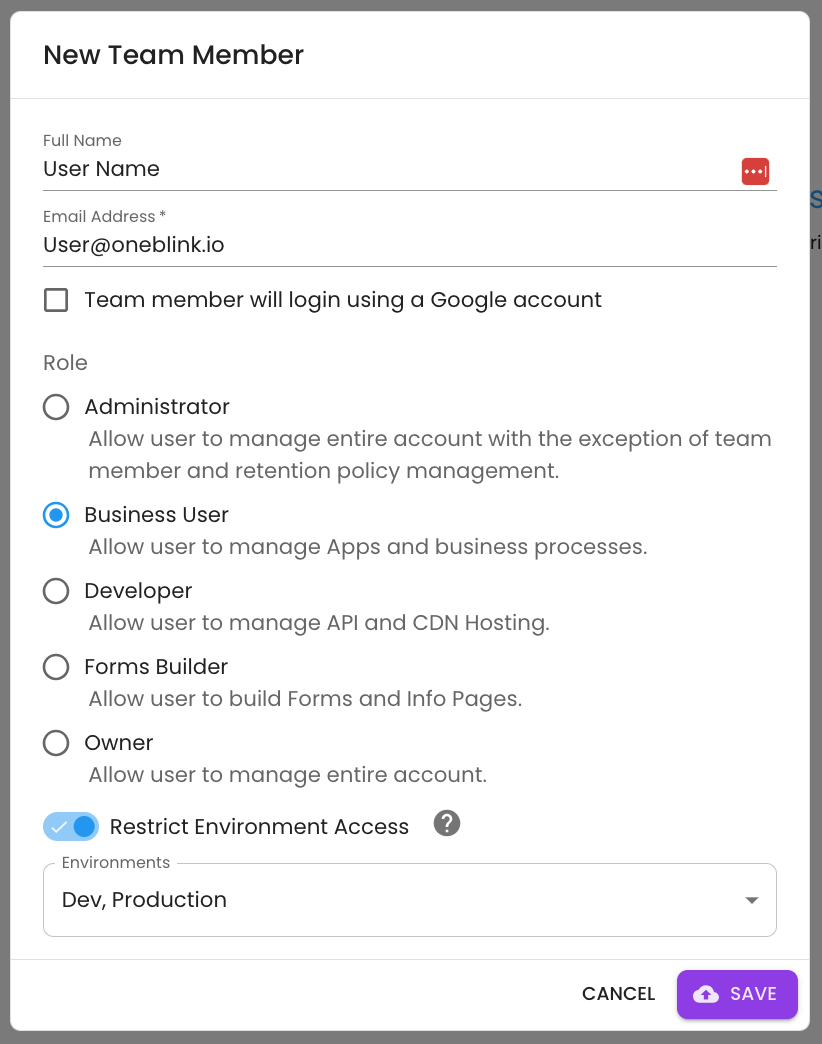Select the Administrator role radio button
The image size is (822, 1044).
(56, 407)
